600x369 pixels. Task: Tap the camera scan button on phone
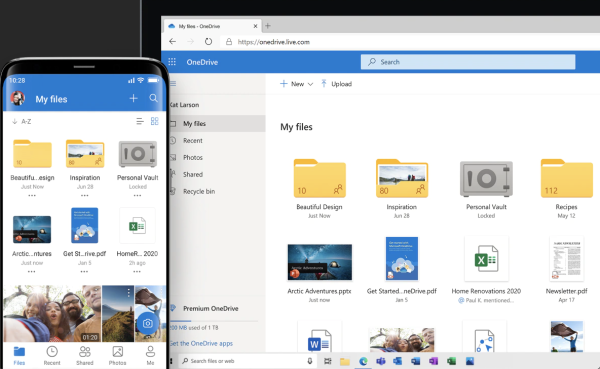point(147,323)
